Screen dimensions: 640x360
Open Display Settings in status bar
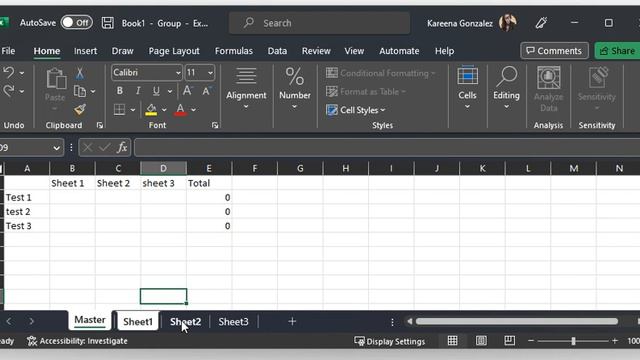pos(390,341)
